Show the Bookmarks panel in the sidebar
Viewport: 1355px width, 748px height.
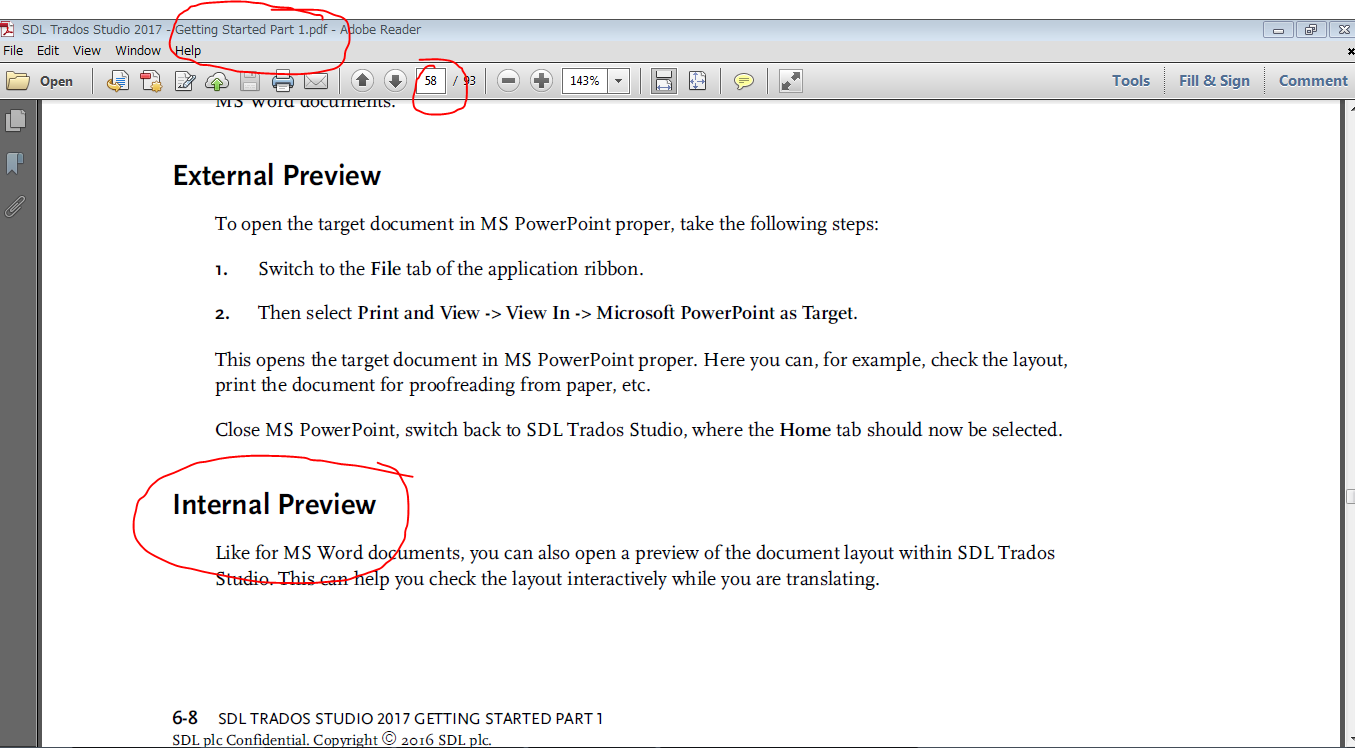pos(15,163)
